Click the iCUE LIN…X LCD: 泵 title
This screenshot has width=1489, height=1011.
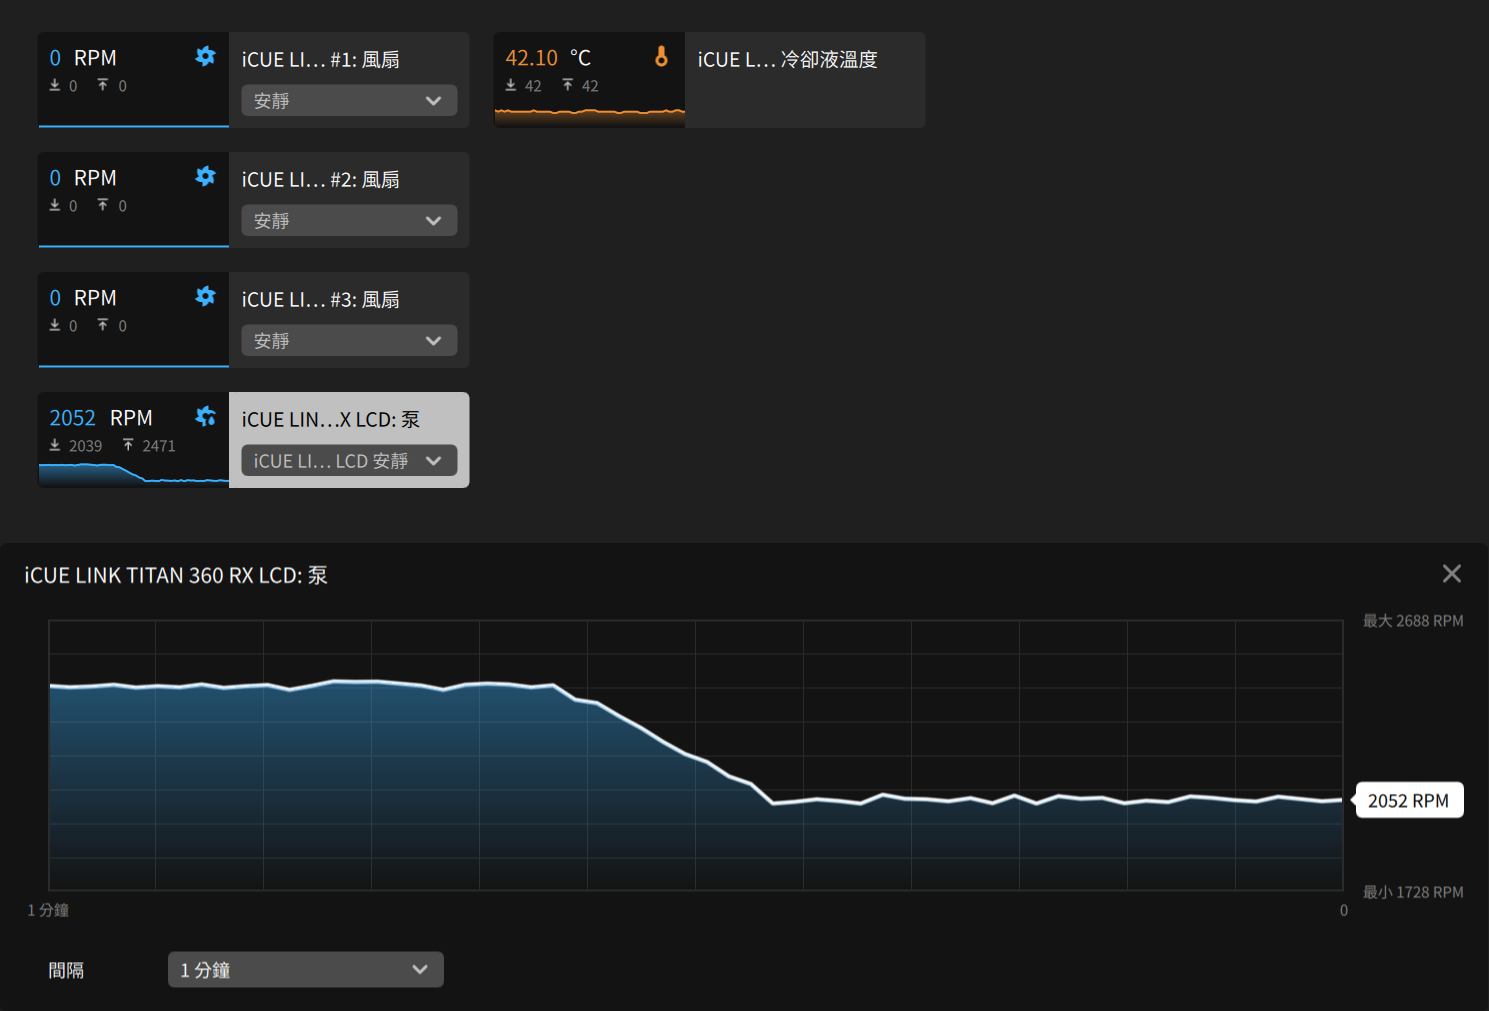330,420
